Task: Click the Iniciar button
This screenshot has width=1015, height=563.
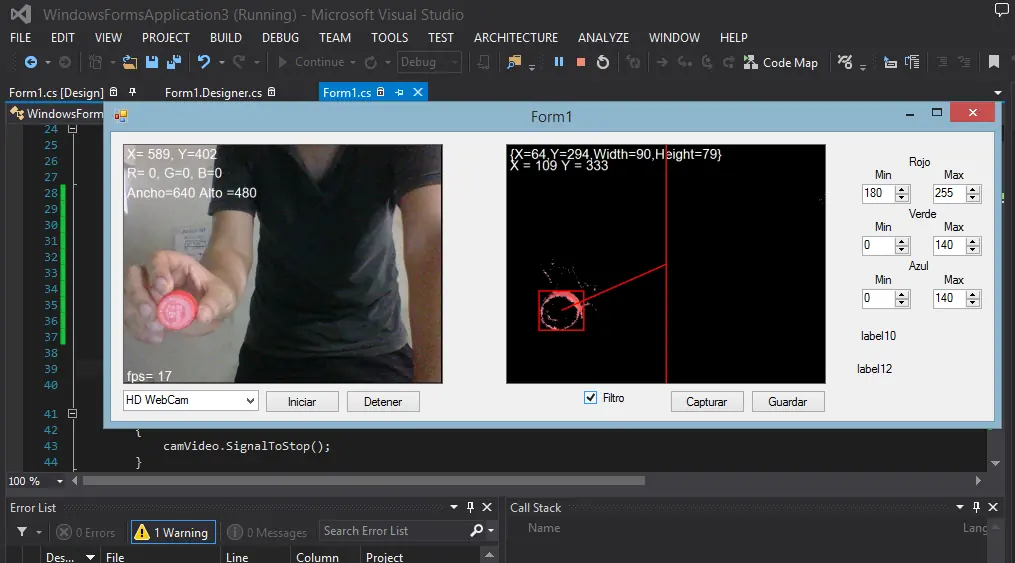Action: point(302,402)
